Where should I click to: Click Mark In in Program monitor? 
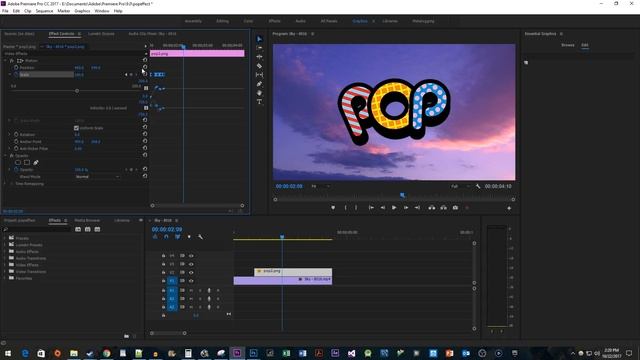[x=345, y=208]
